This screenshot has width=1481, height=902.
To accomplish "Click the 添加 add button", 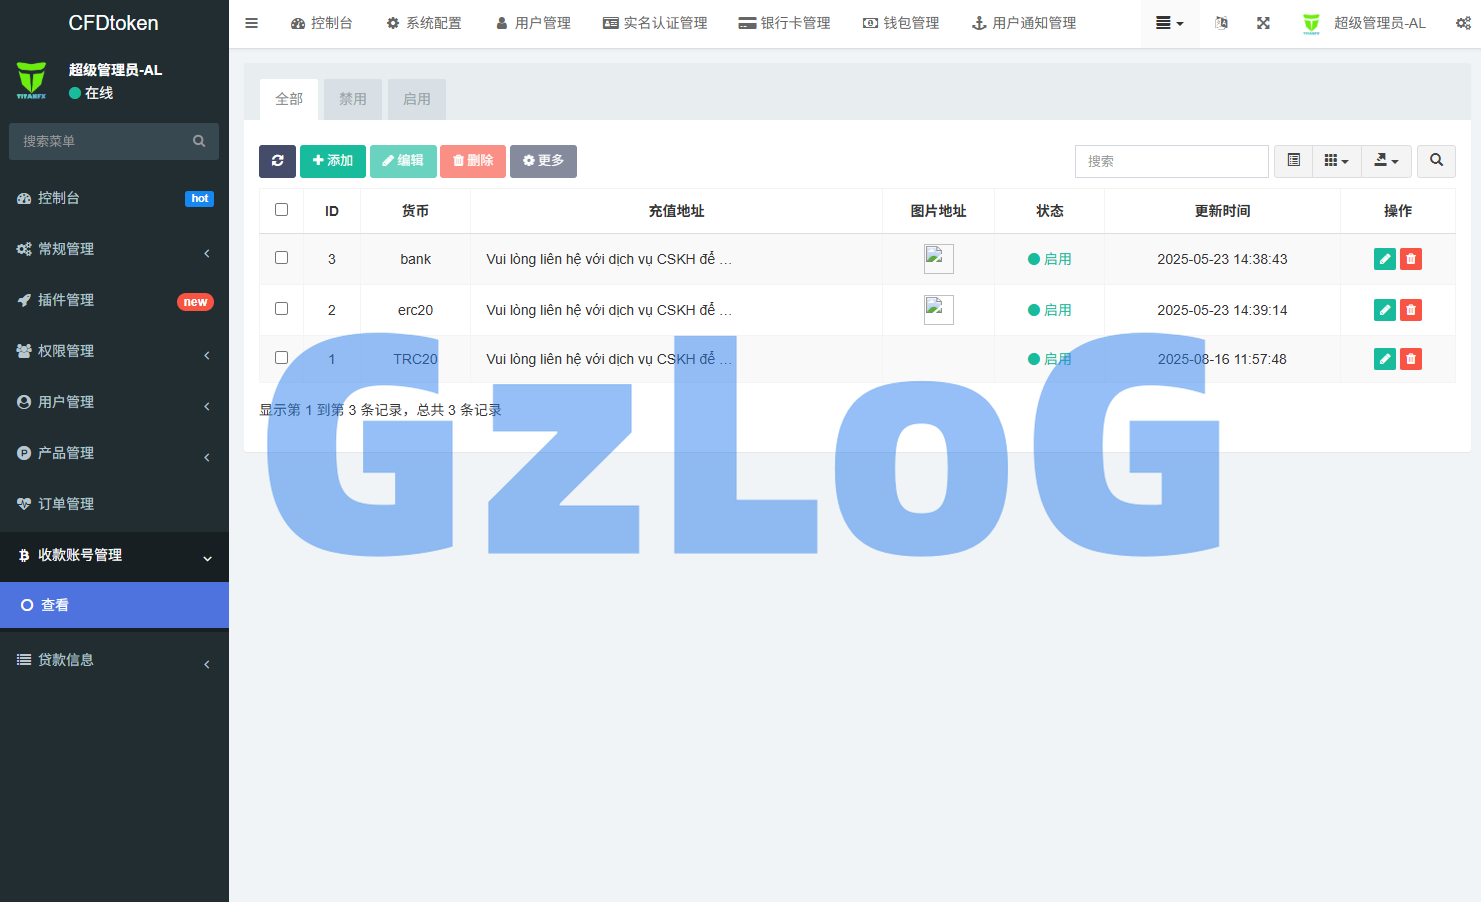I will pyautogui.click(x=332, y=161).
